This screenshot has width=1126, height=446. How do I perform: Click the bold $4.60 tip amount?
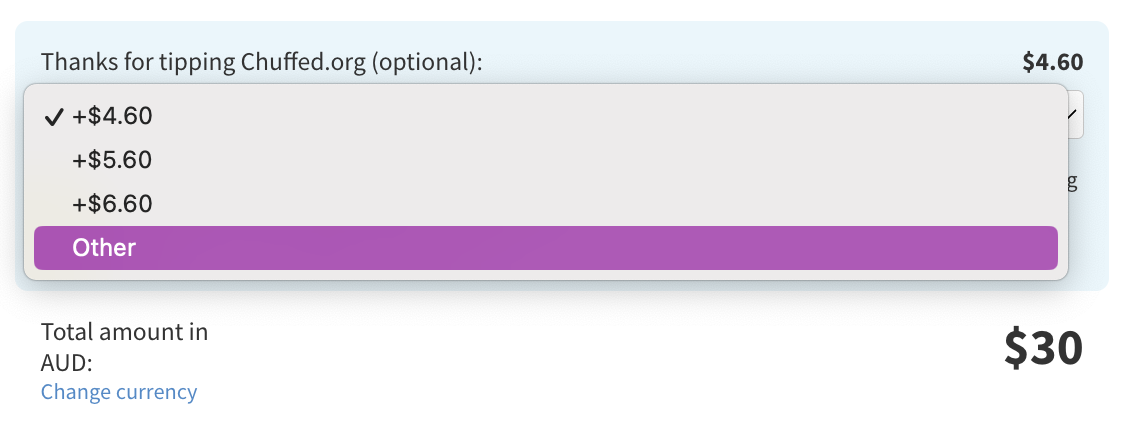[1053, 62]
